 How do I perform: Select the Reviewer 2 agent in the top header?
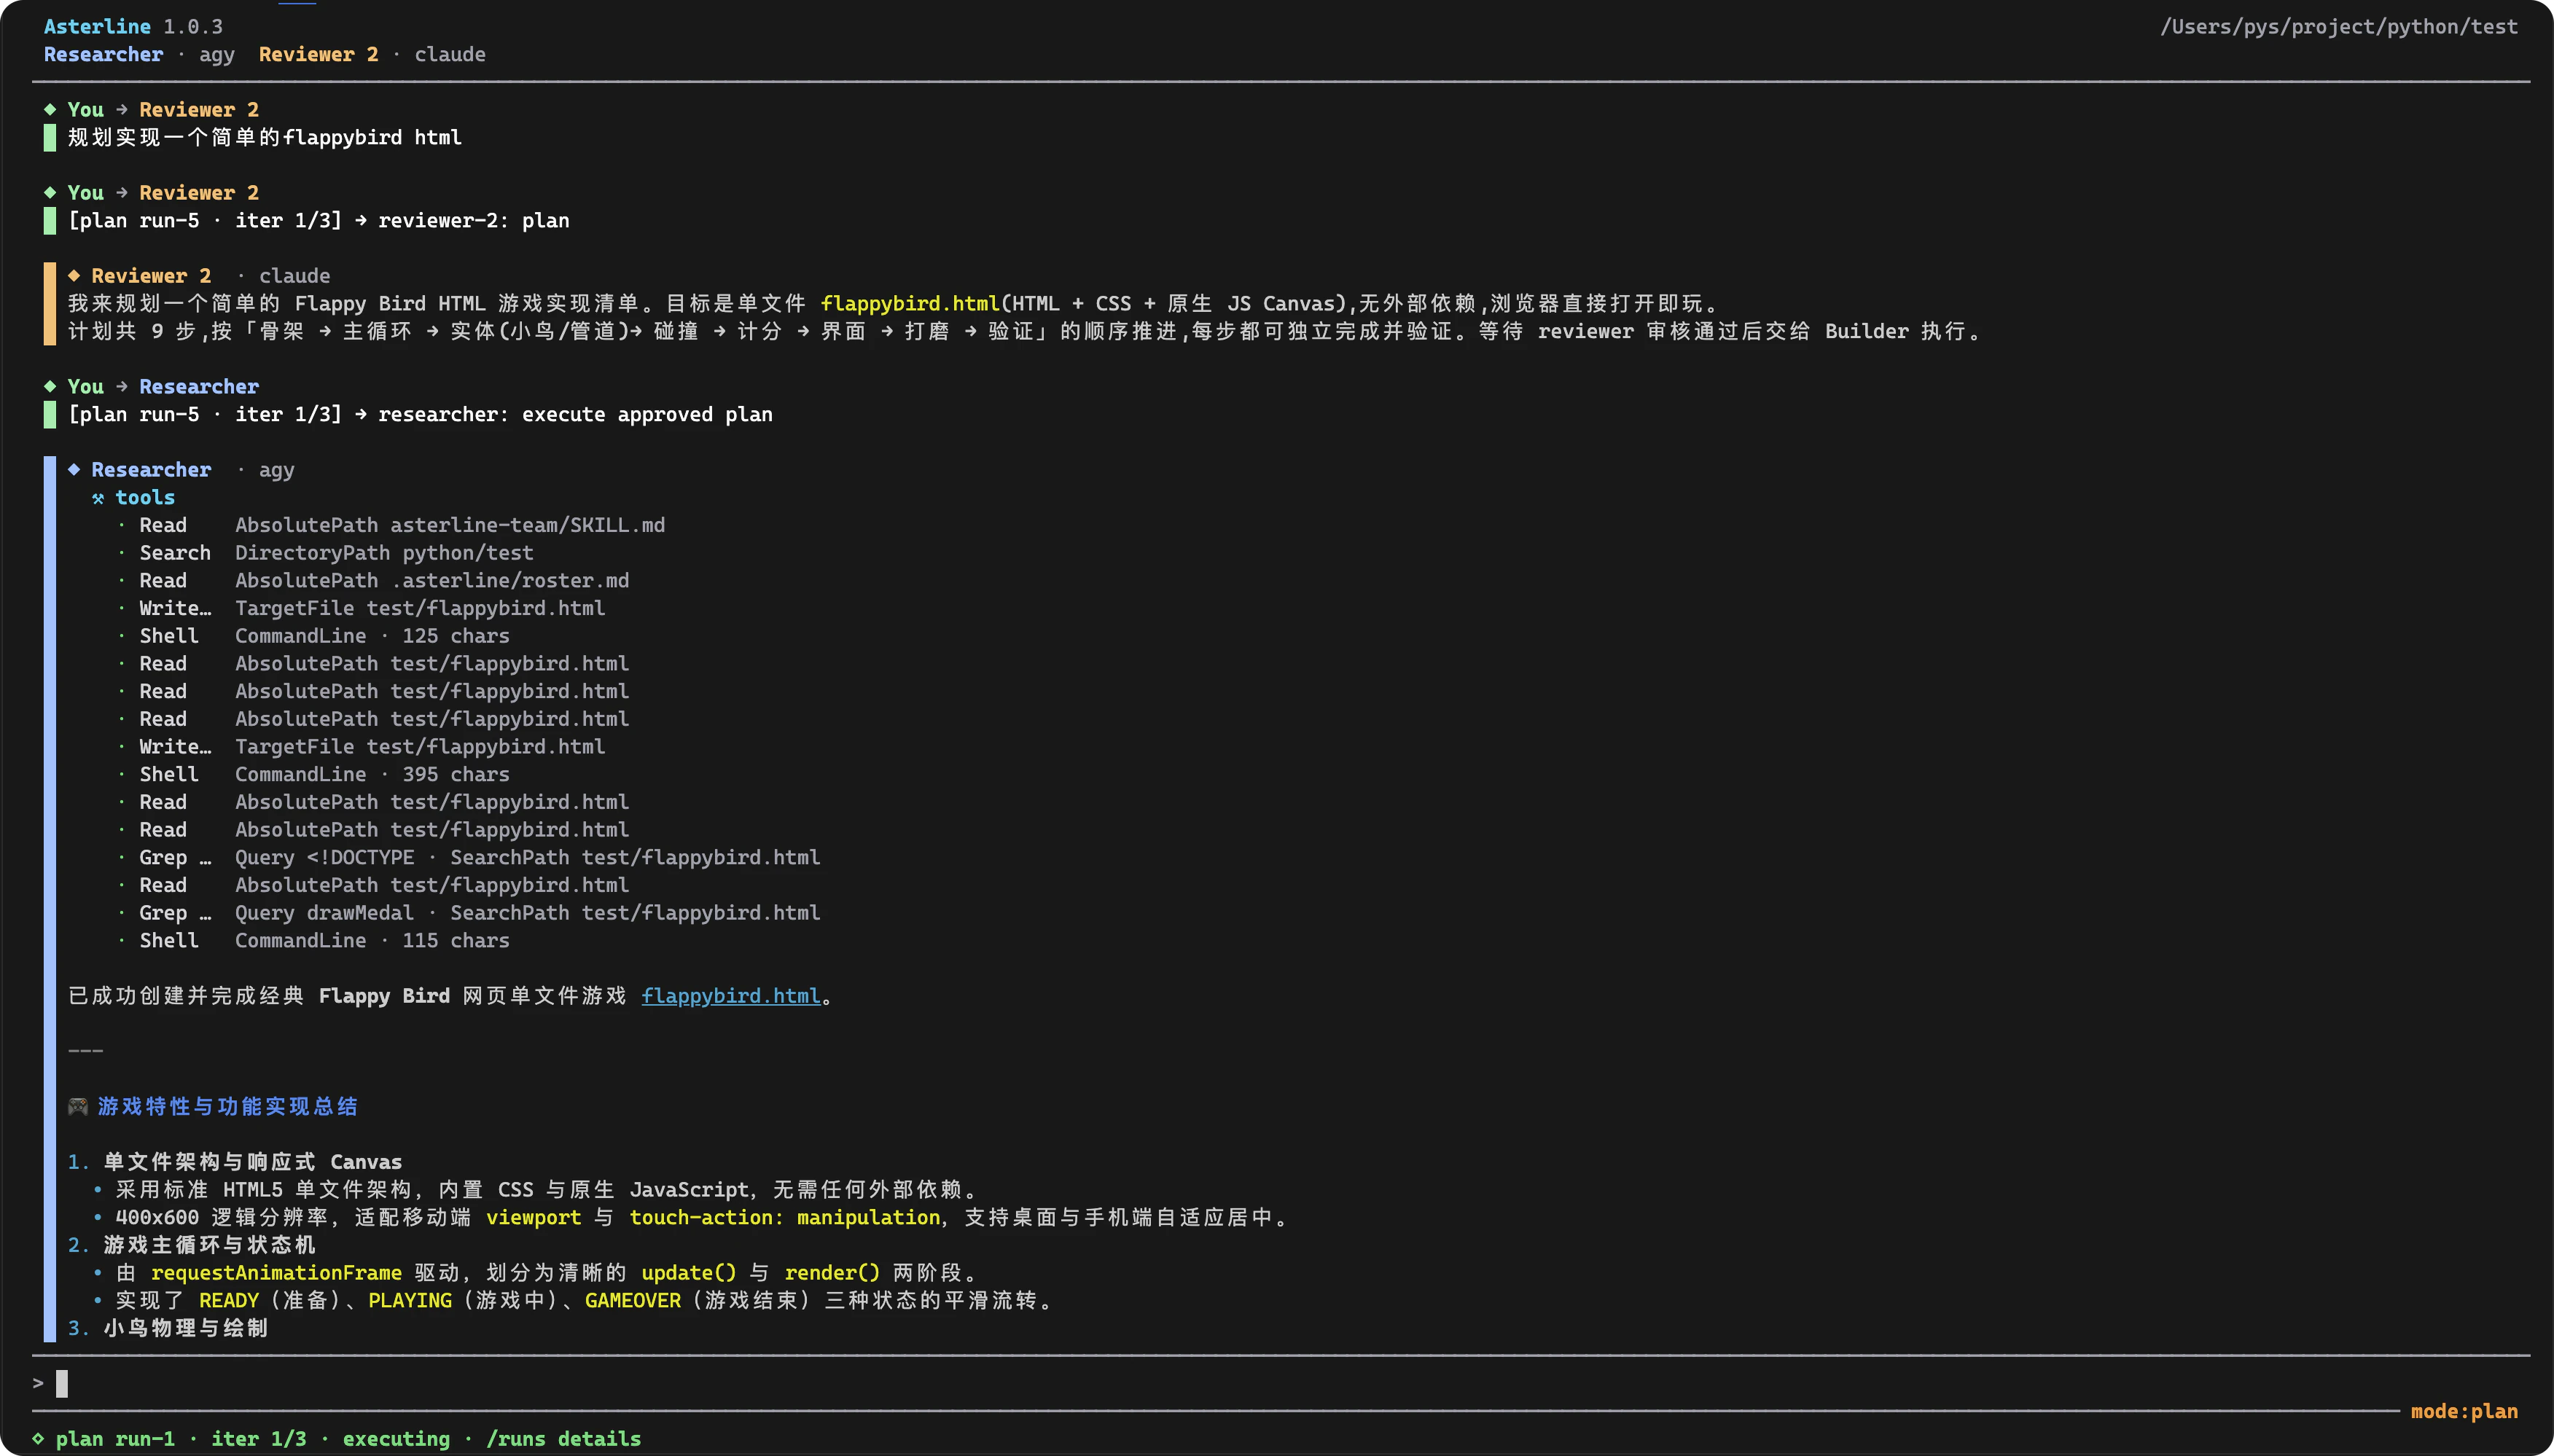coord(318,54)
